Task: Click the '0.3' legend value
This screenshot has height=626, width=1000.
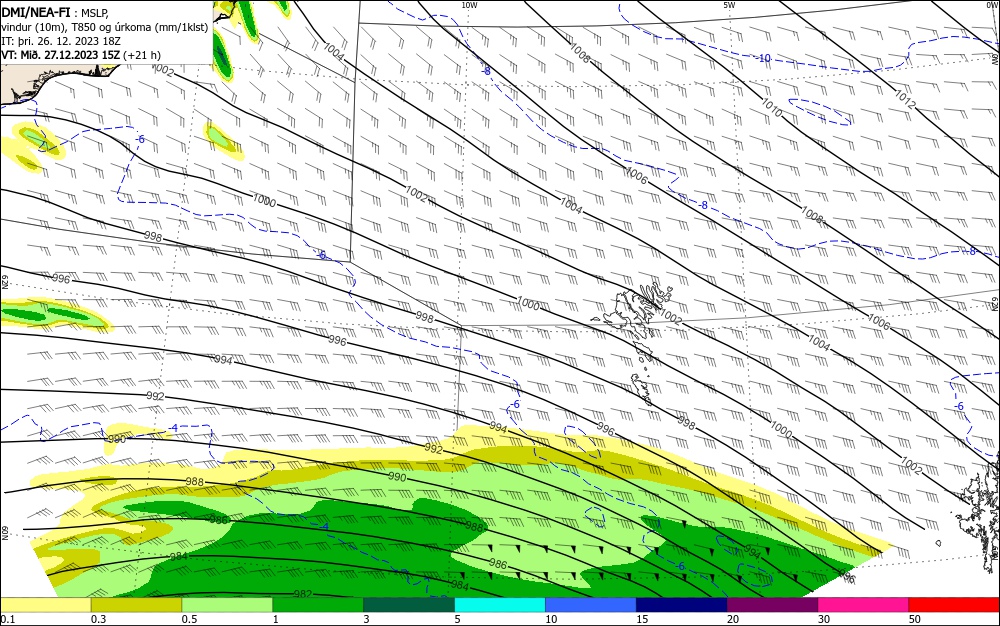Action: click(x=98, y=619)
